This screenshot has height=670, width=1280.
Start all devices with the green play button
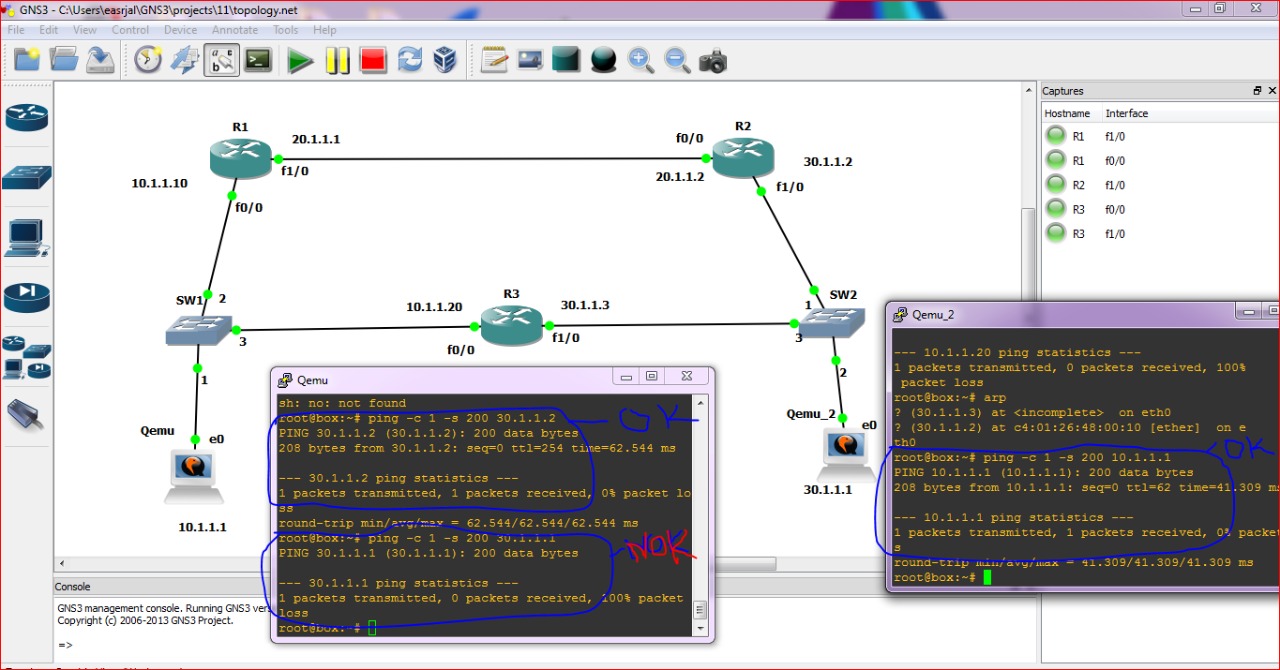pyautogui.click(x=300, y=61)
